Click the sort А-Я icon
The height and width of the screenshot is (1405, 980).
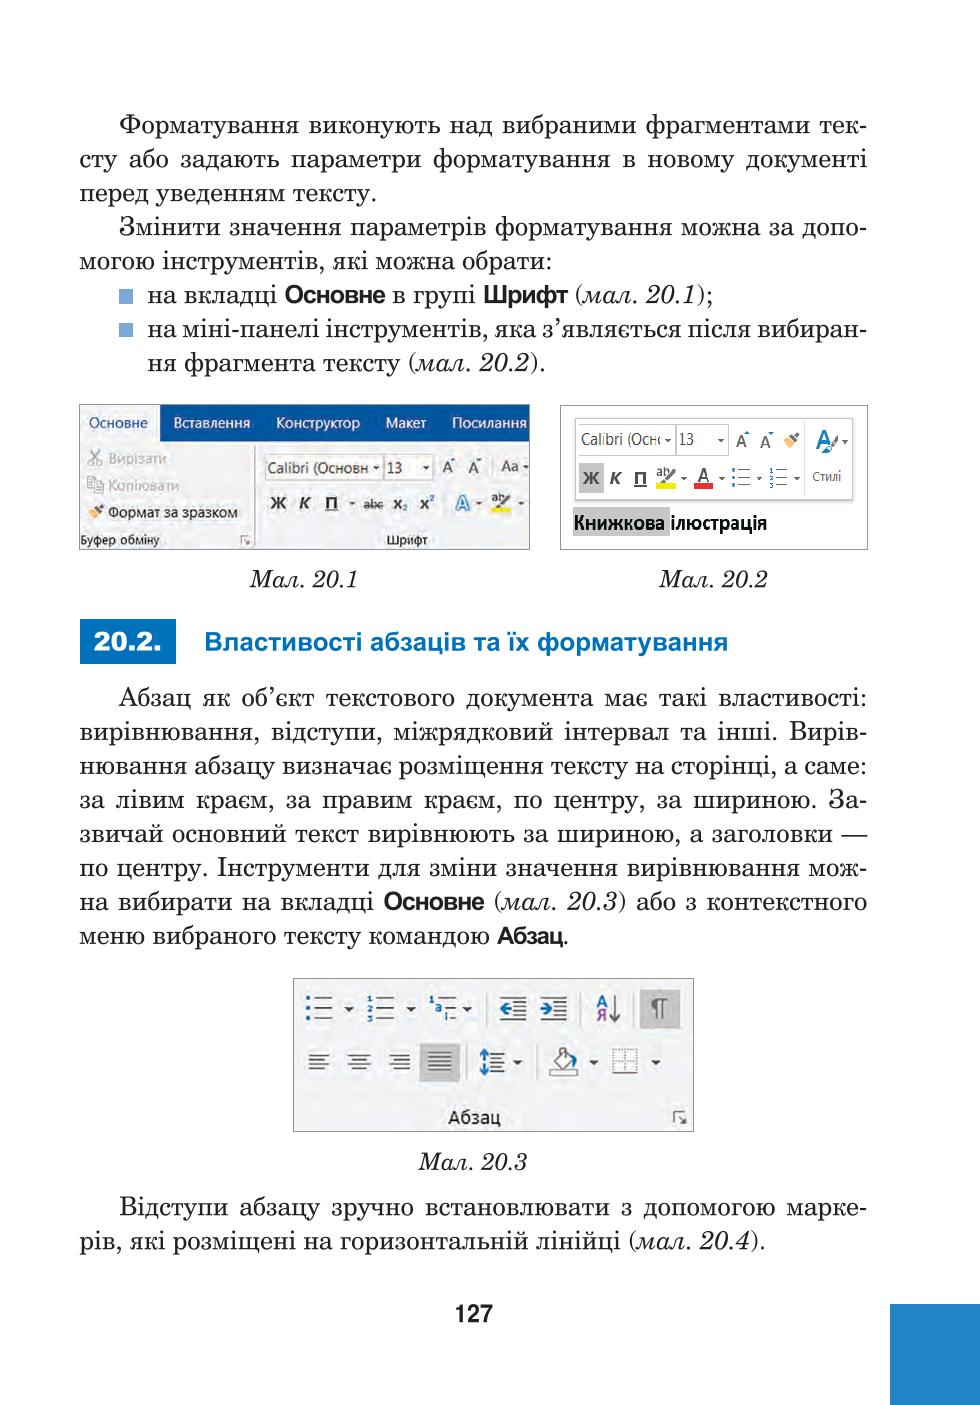click(x=607, y=1008)
